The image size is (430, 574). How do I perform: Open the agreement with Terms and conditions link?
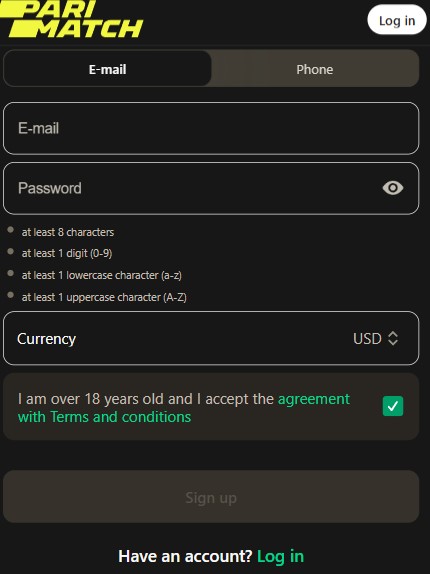pos(184,408)
